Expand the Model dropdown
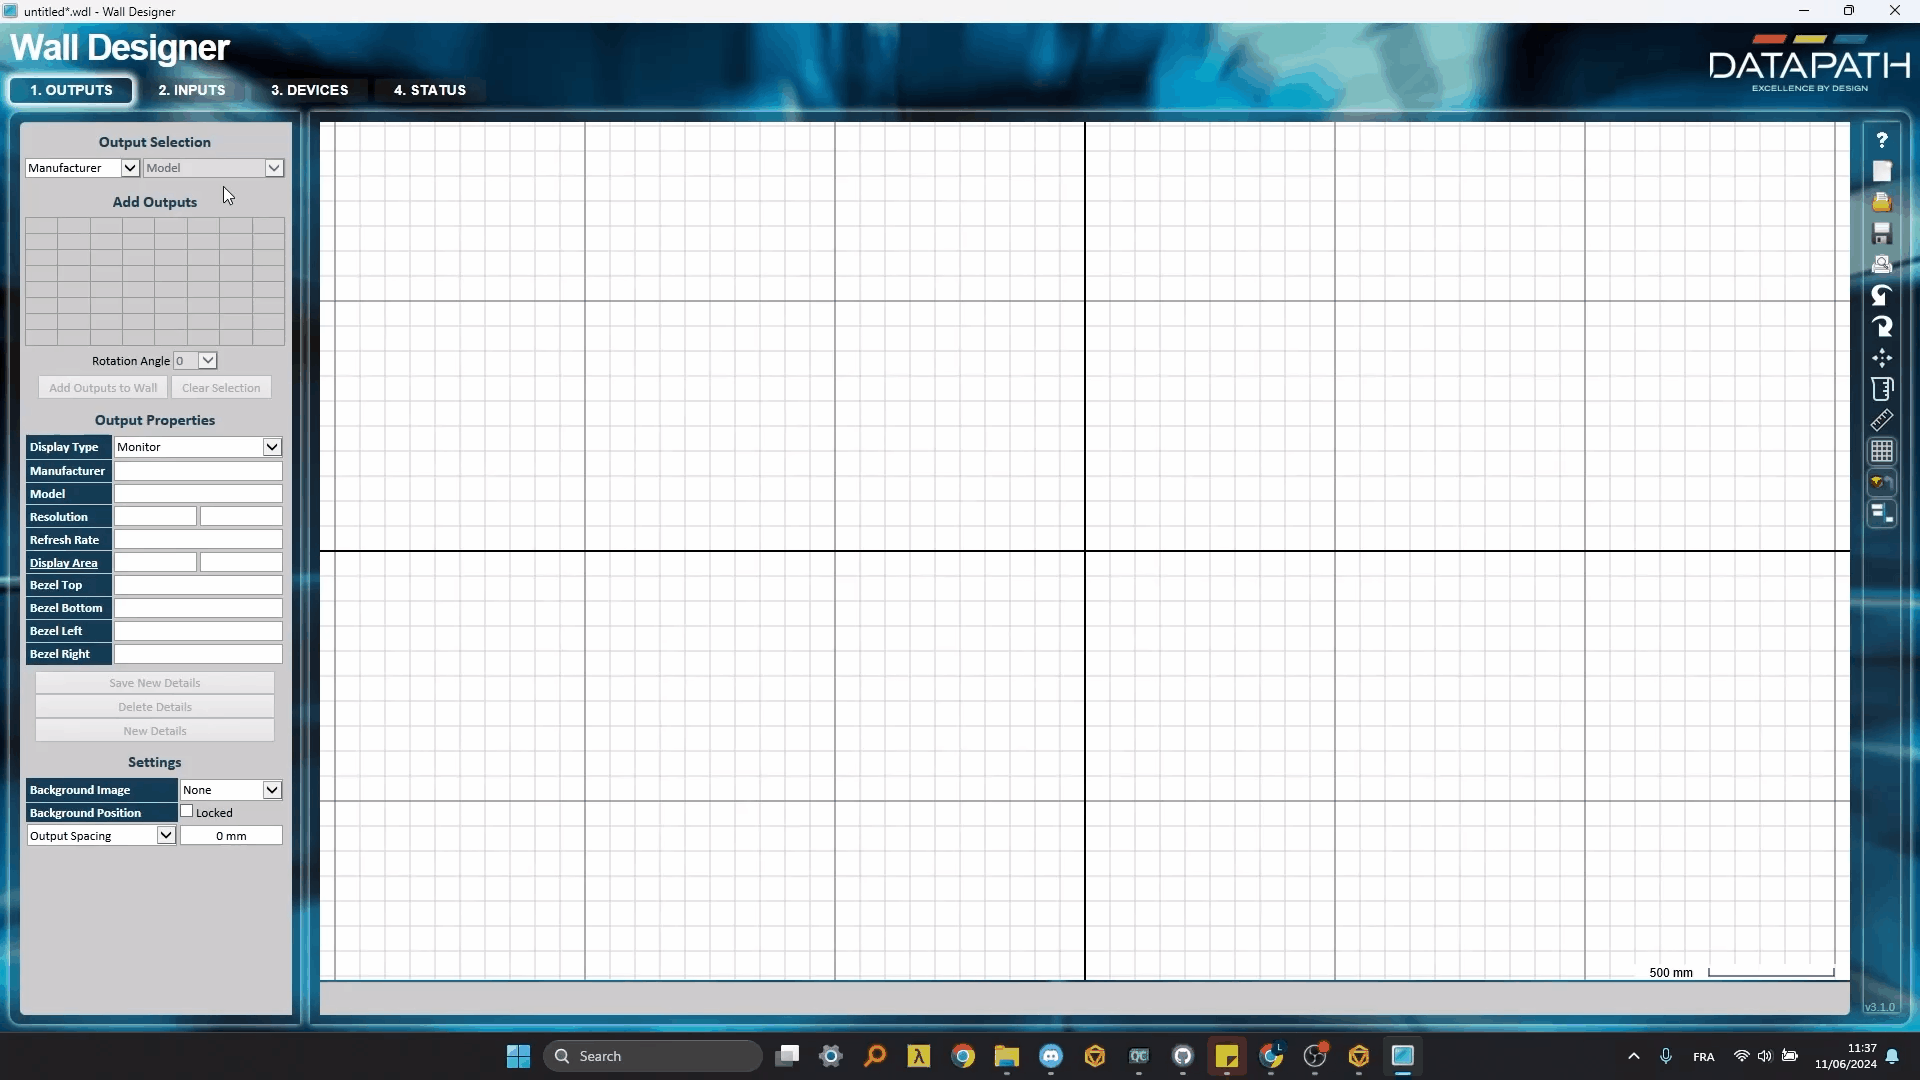1920x1080 pixels. coord(274,168)
